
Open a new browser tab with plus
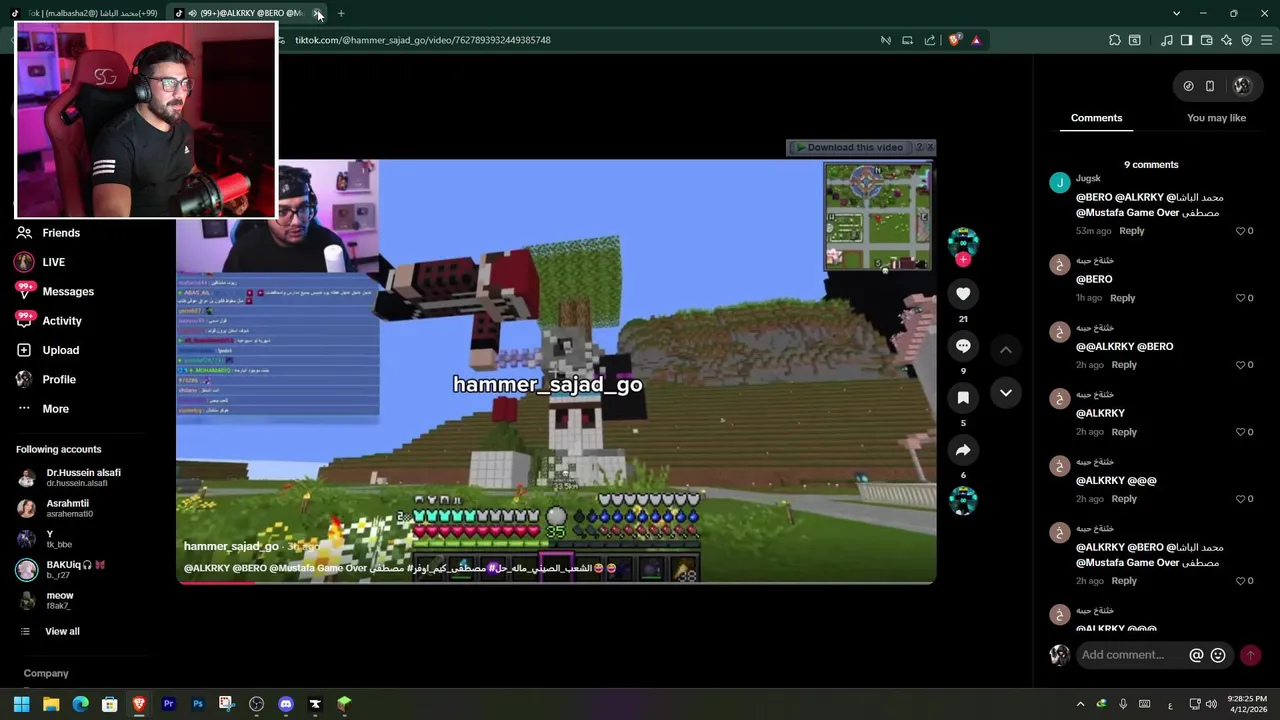(341, 13)
